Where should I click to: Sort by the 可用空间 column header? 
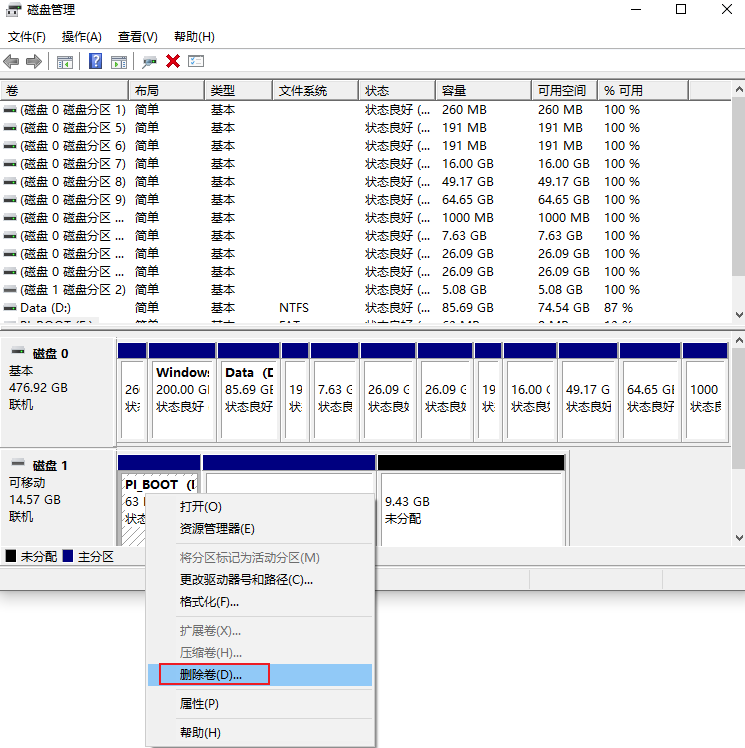(x=565, y=91)
